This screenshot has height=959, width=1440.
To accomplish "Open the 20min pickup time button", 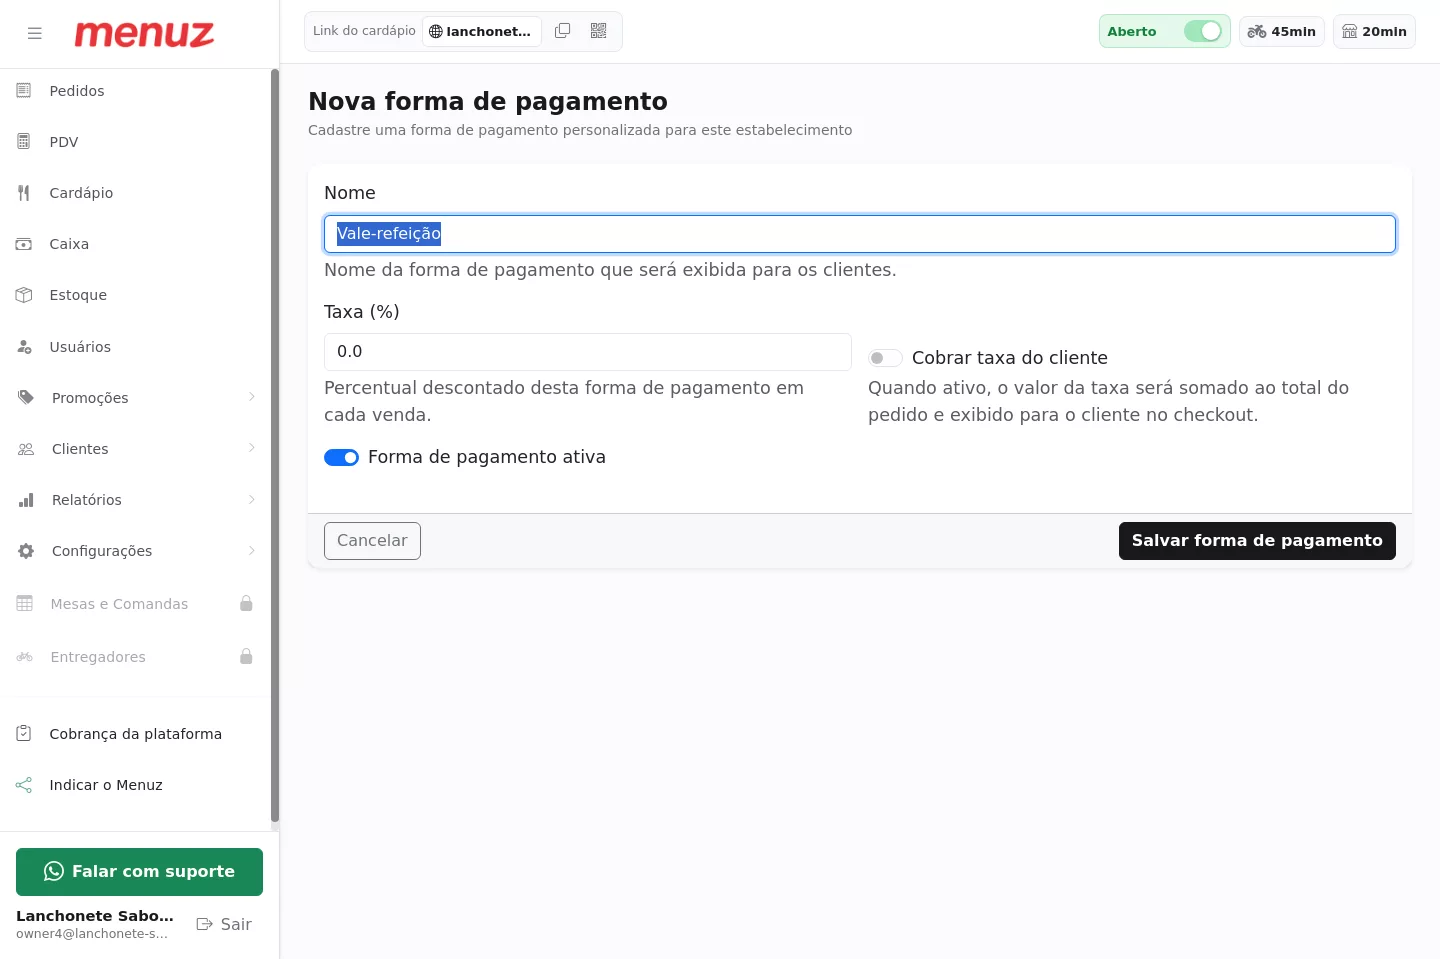I will click(1374, 31).
